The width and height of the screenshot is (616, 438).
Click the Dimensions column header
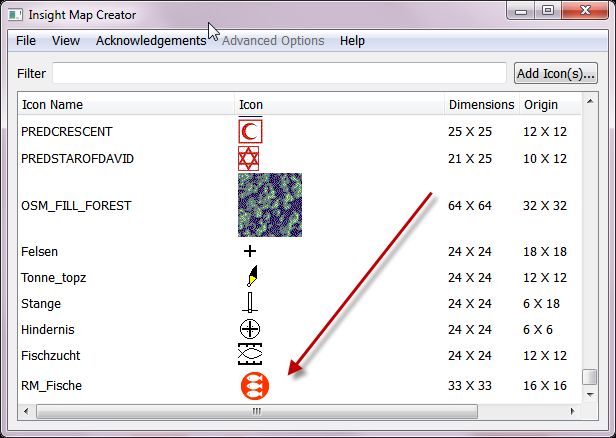coord(480,104)
